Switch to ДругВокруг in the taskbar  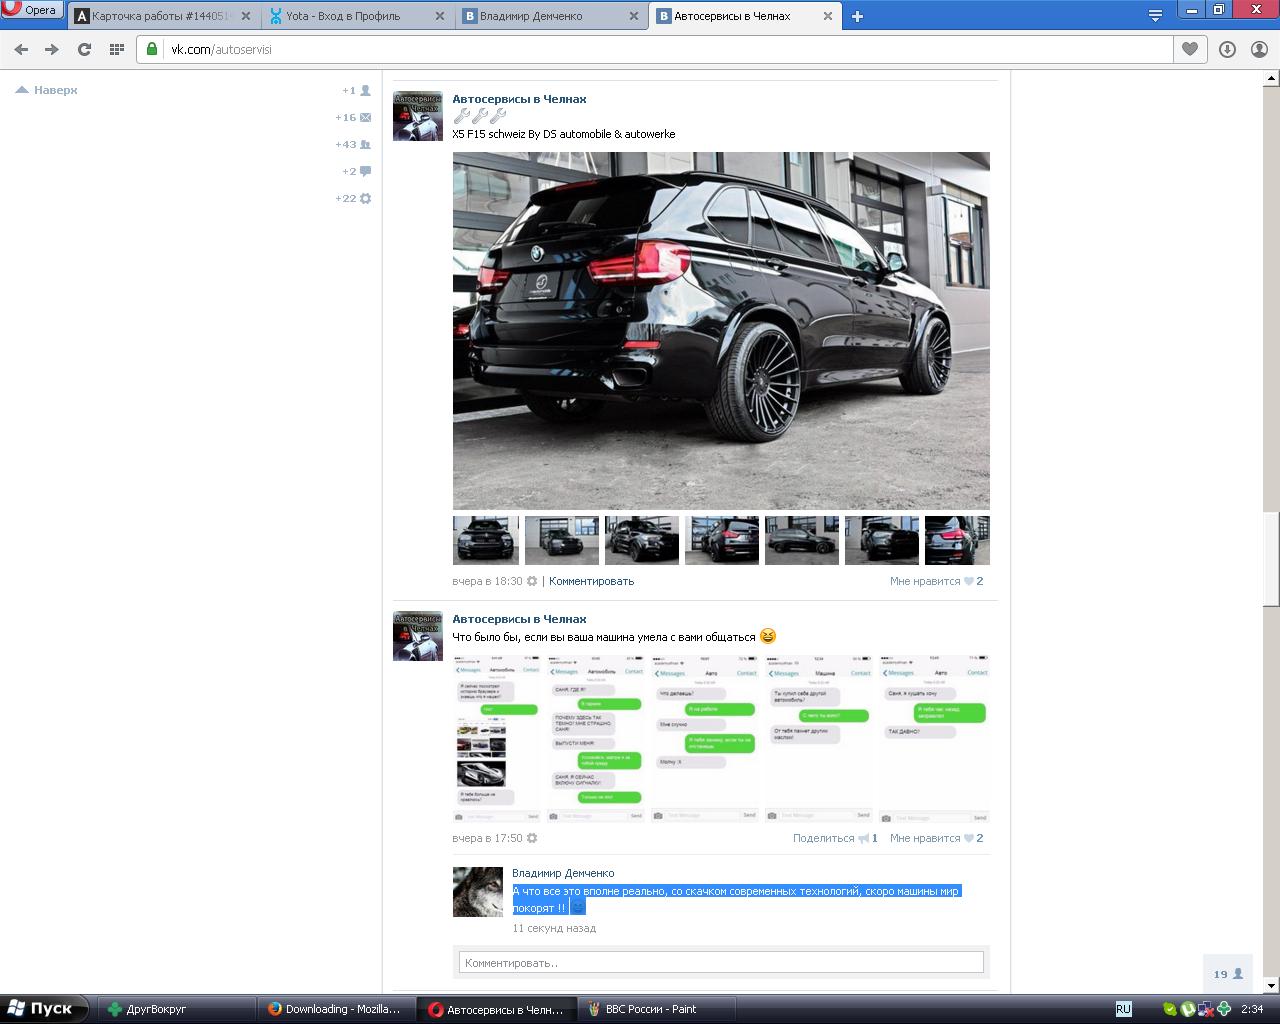[x=176, y=1009]
